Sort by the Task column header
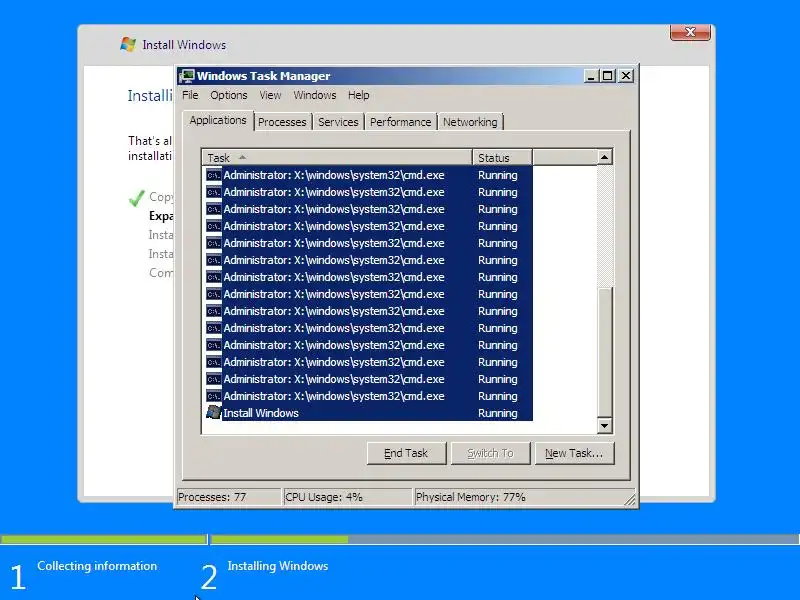800x600 pixels. tap(337, 158)
